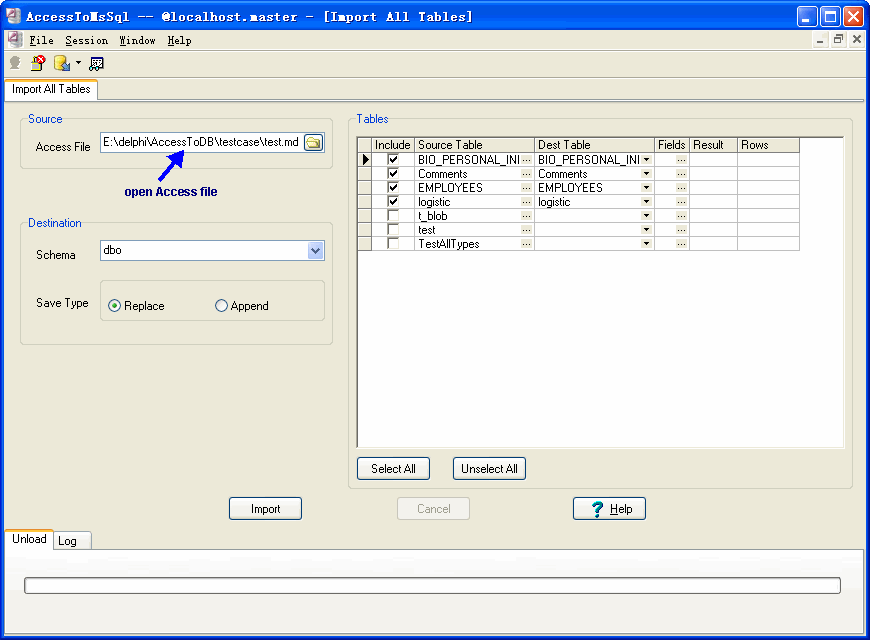Uncheck Include for logistic table

[x=393, y=201]
